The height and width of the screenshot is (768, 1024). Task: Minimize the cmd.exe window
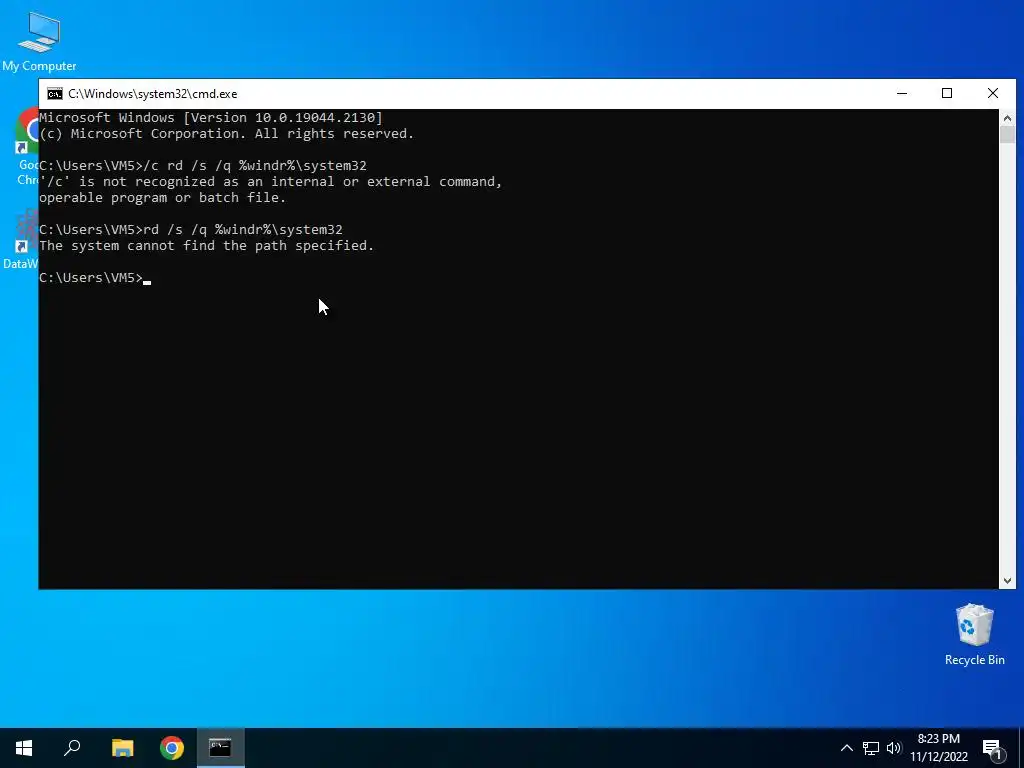pyautogui.click(x=902, y=93)
